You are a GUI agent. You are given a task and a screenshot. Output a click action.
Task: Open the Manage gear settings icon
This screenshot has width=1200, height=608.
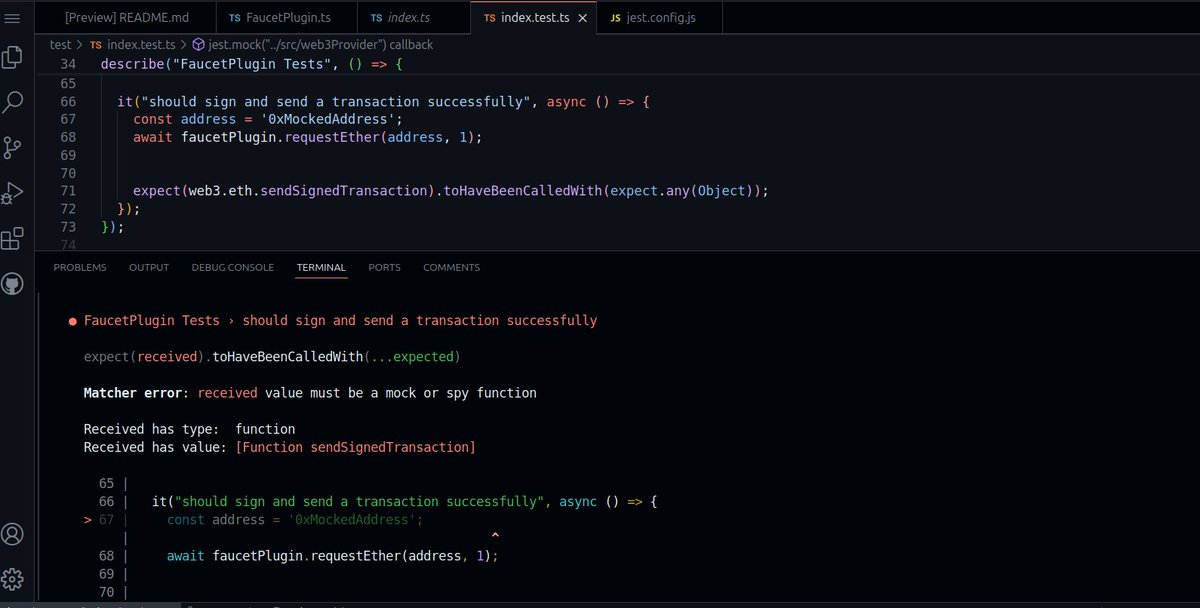[x=12, y=578]
